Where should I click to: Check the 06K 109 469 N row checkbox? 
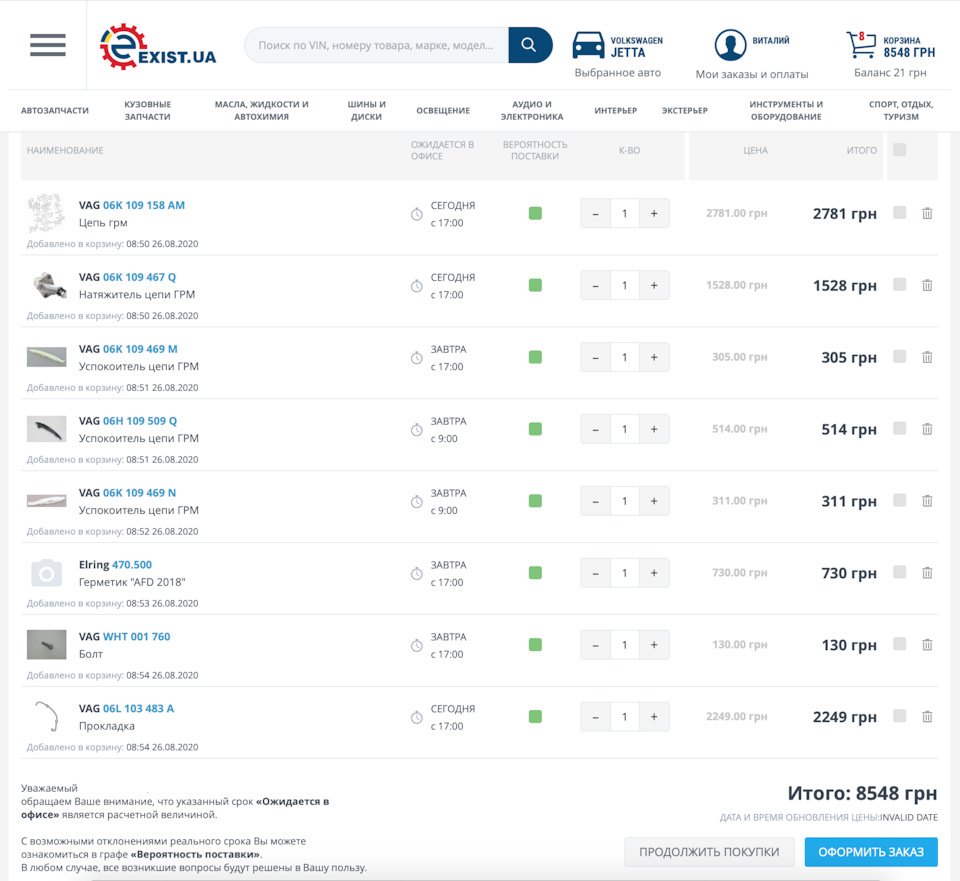tap(899, 500)
